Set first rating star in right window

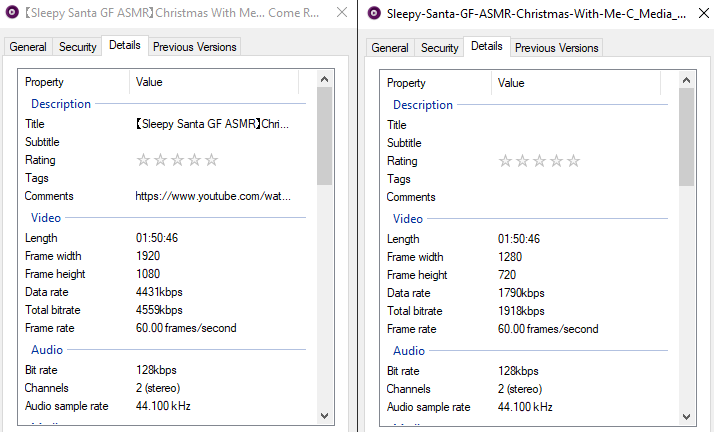(505, 161)
